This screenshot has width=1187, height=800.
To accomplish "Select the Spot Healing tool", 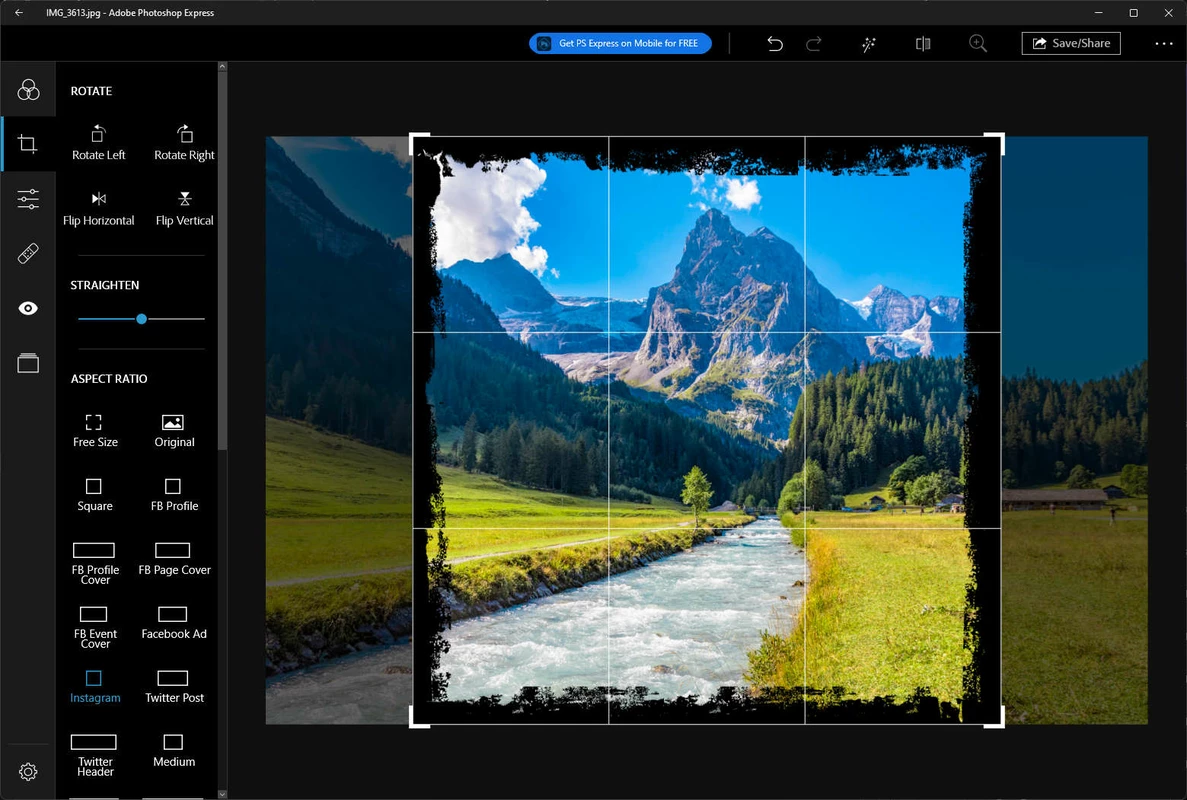I will [x=28, y=253].
